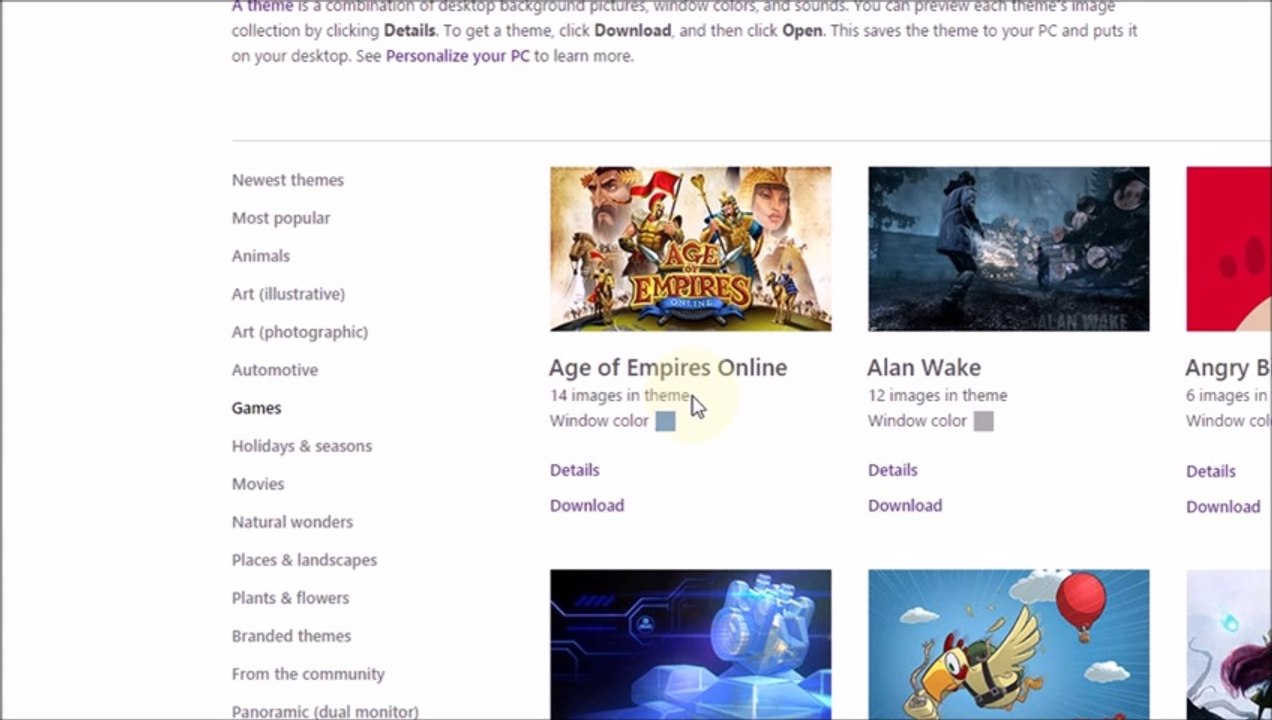1272x720 pixels.
Task: Click the Age of Empires Online title
Action: pos(668,368)
